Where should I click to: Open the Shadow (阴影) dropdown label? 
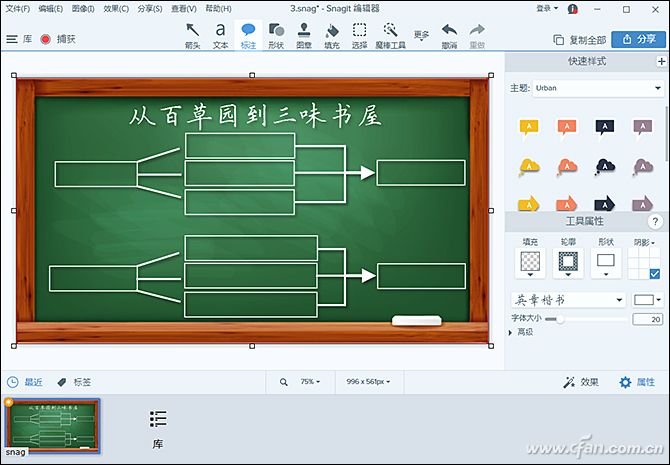(644, 242)
